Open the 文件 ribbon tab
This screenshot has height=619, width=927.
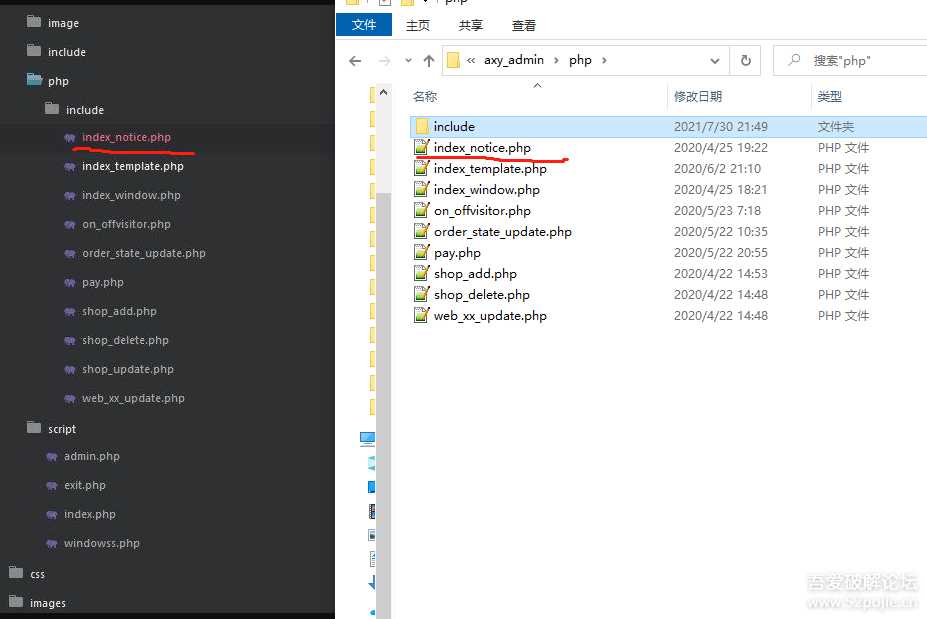point(364,25)
